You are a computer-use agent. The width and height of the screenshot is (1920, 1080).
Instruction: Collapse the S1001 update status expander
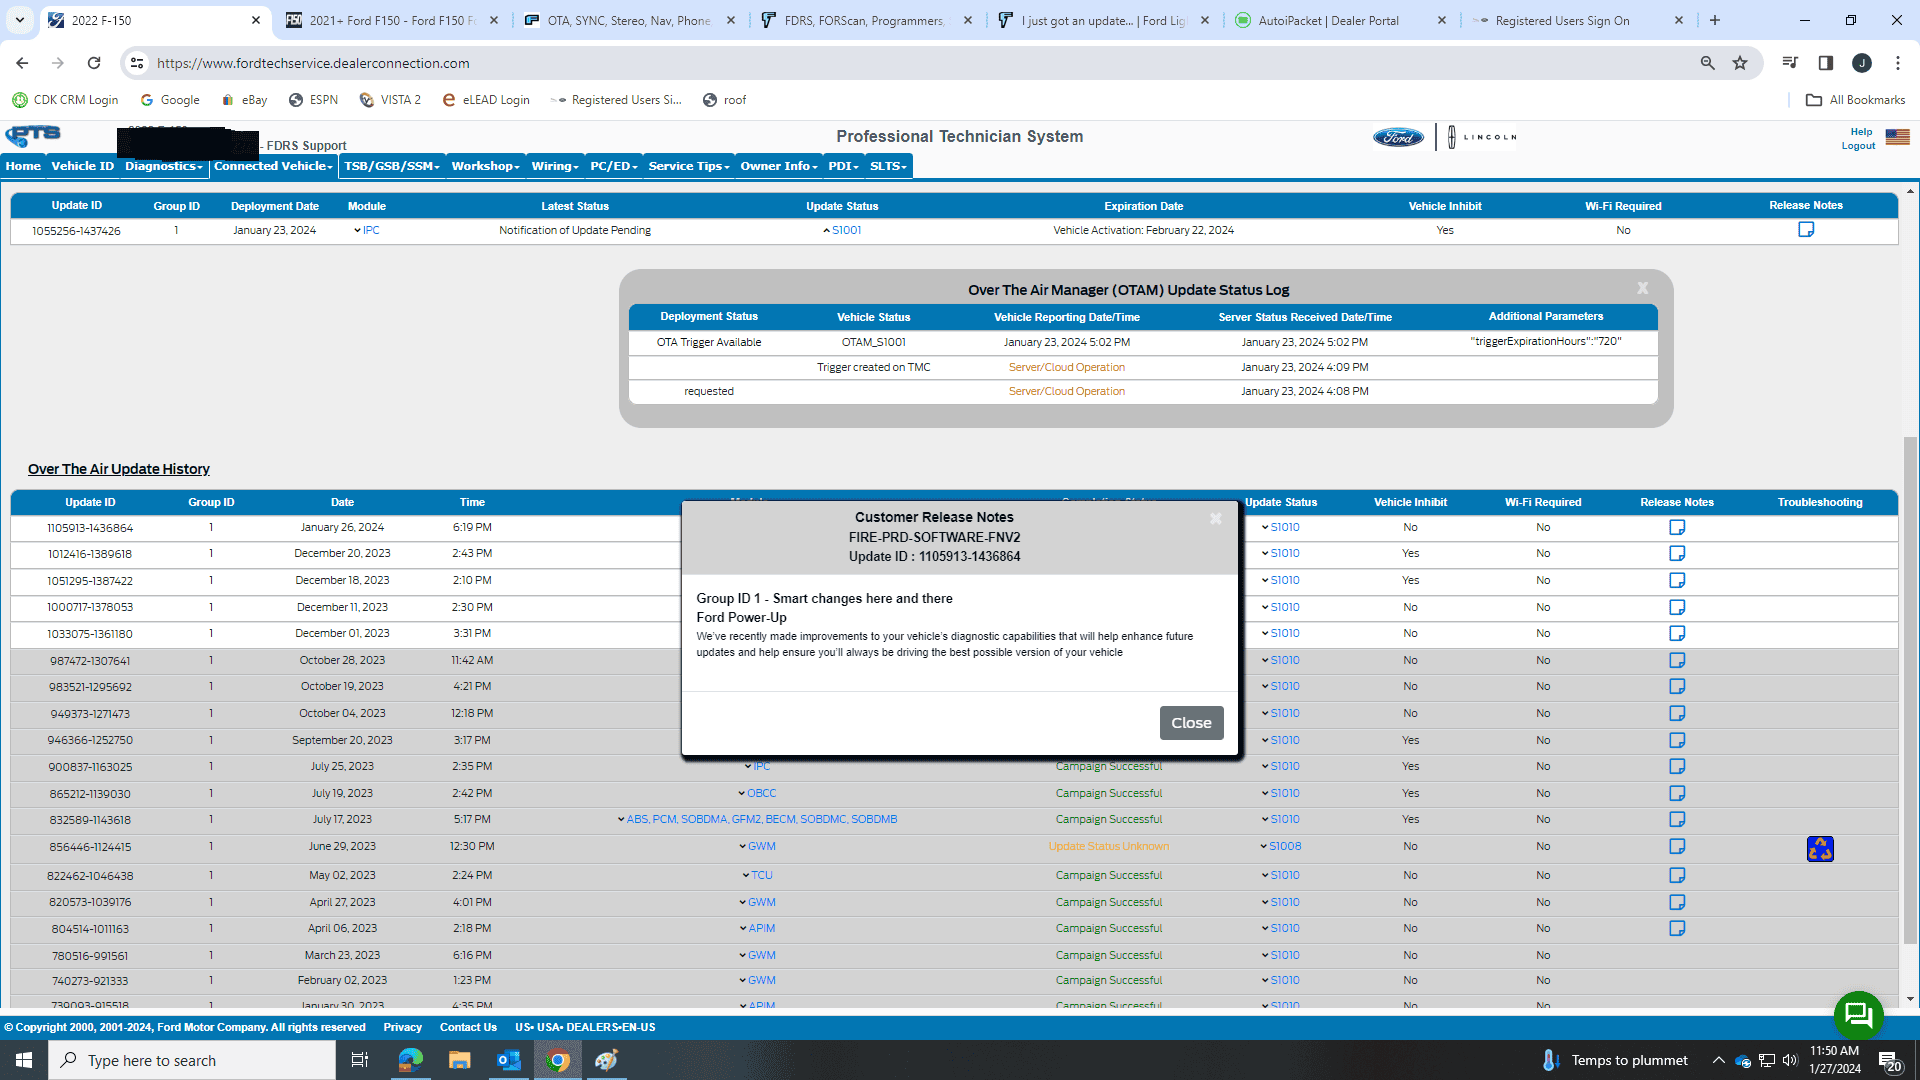pyautogui.click(x=841, y=231)
